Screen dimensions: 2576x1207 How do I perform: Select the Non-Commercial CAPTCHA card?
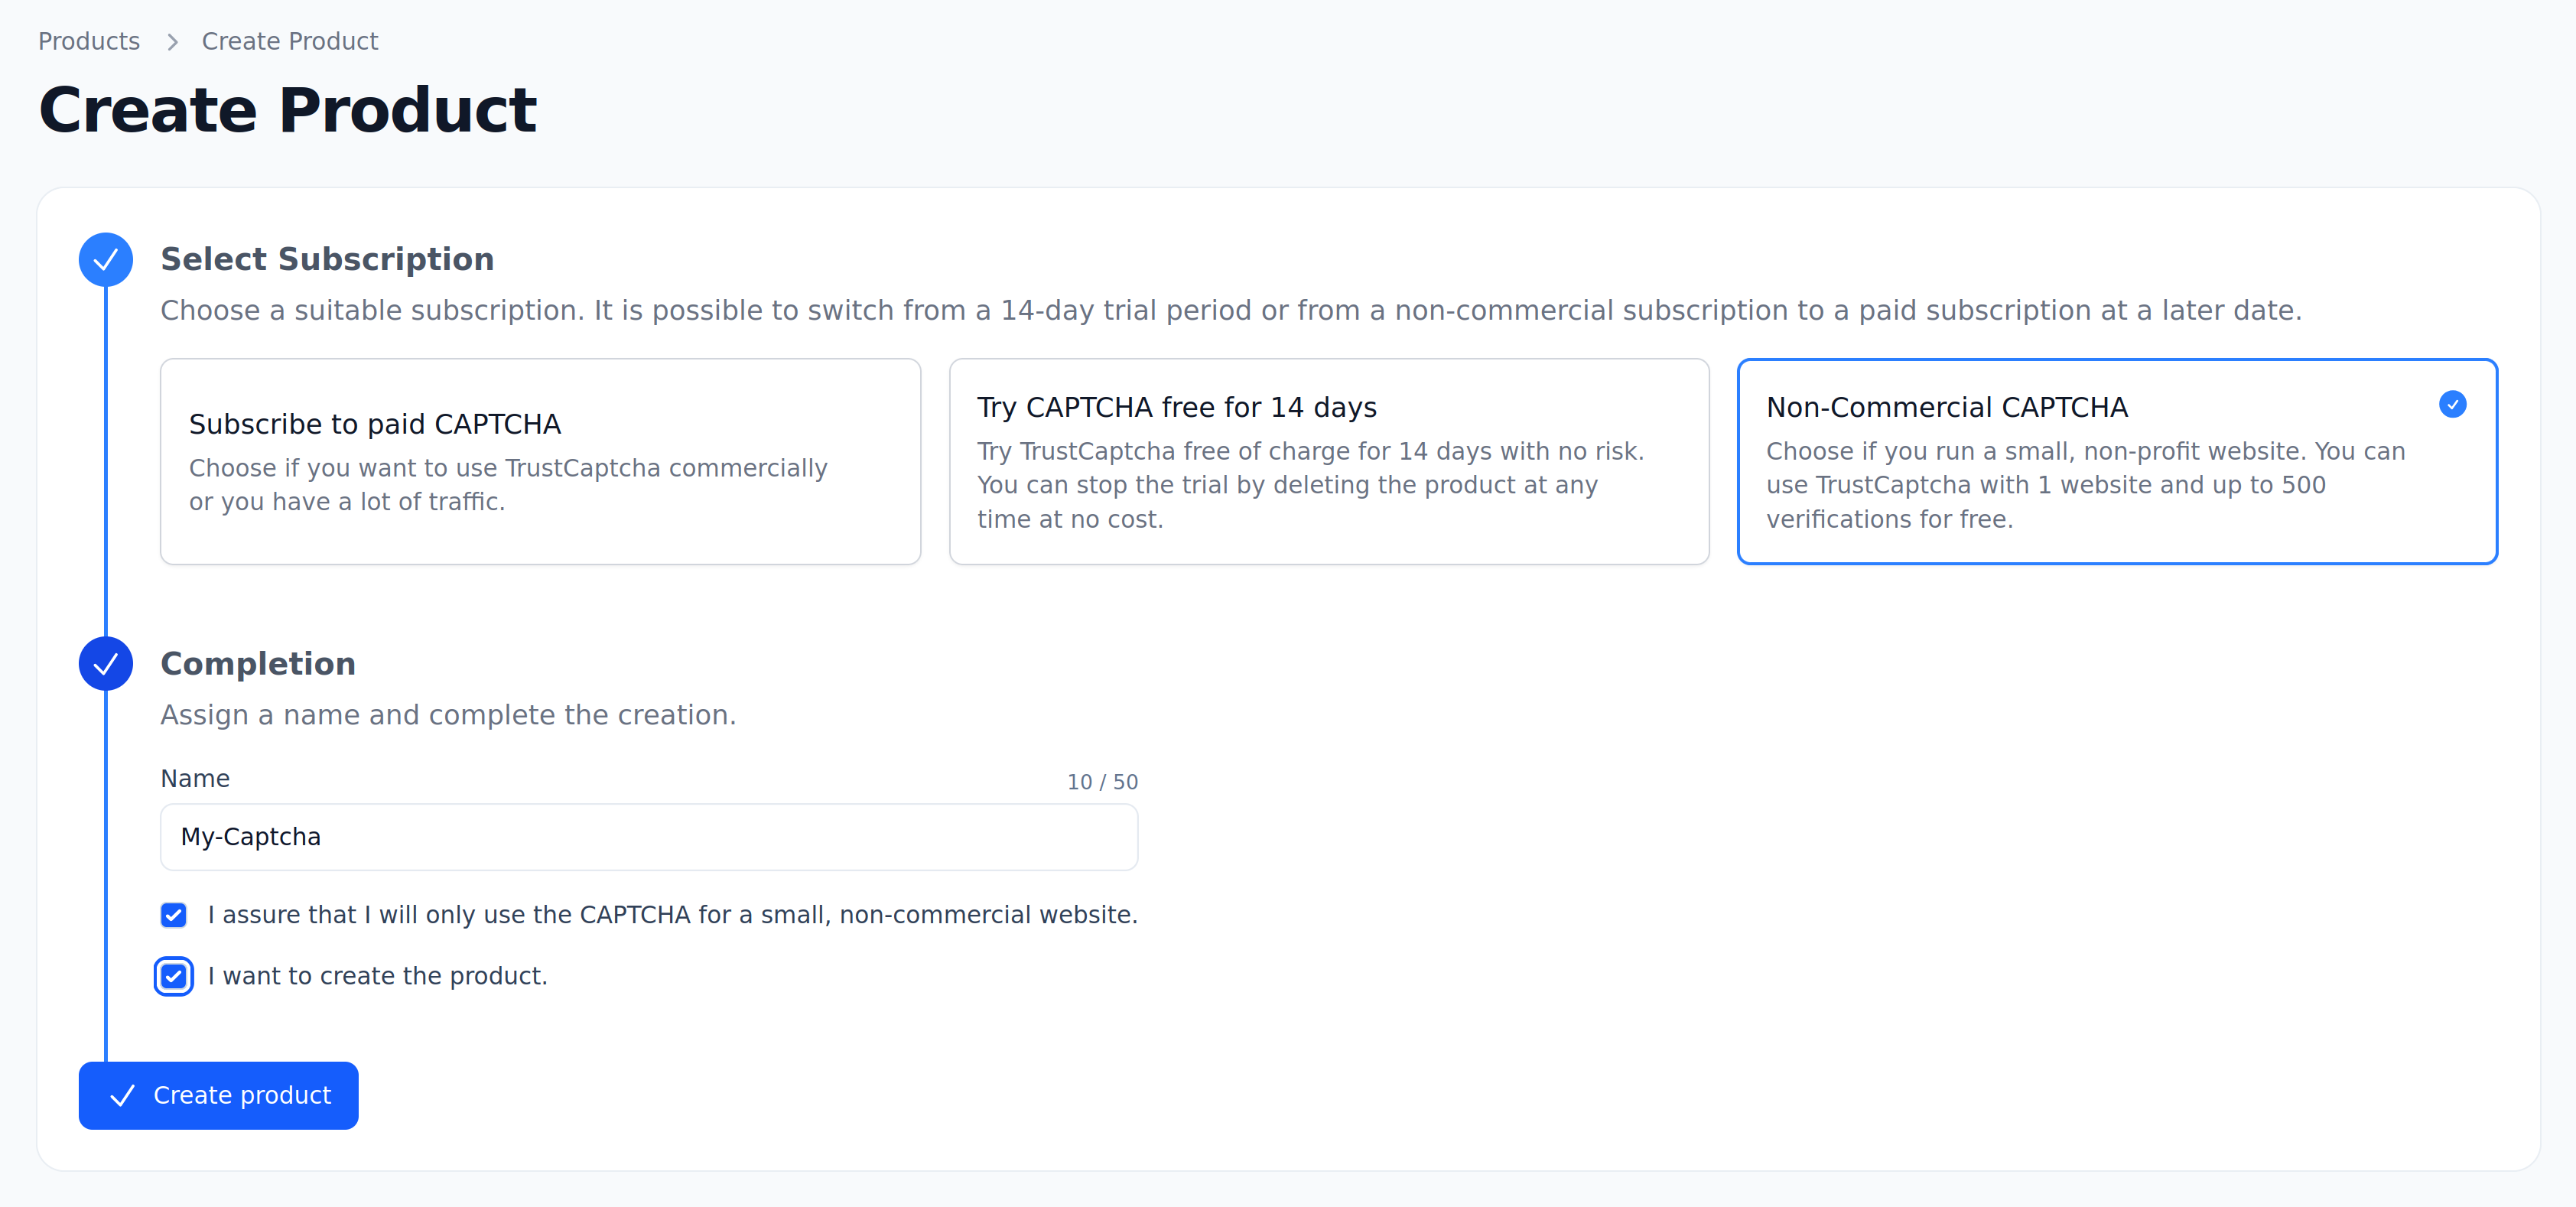[2117, 461]
